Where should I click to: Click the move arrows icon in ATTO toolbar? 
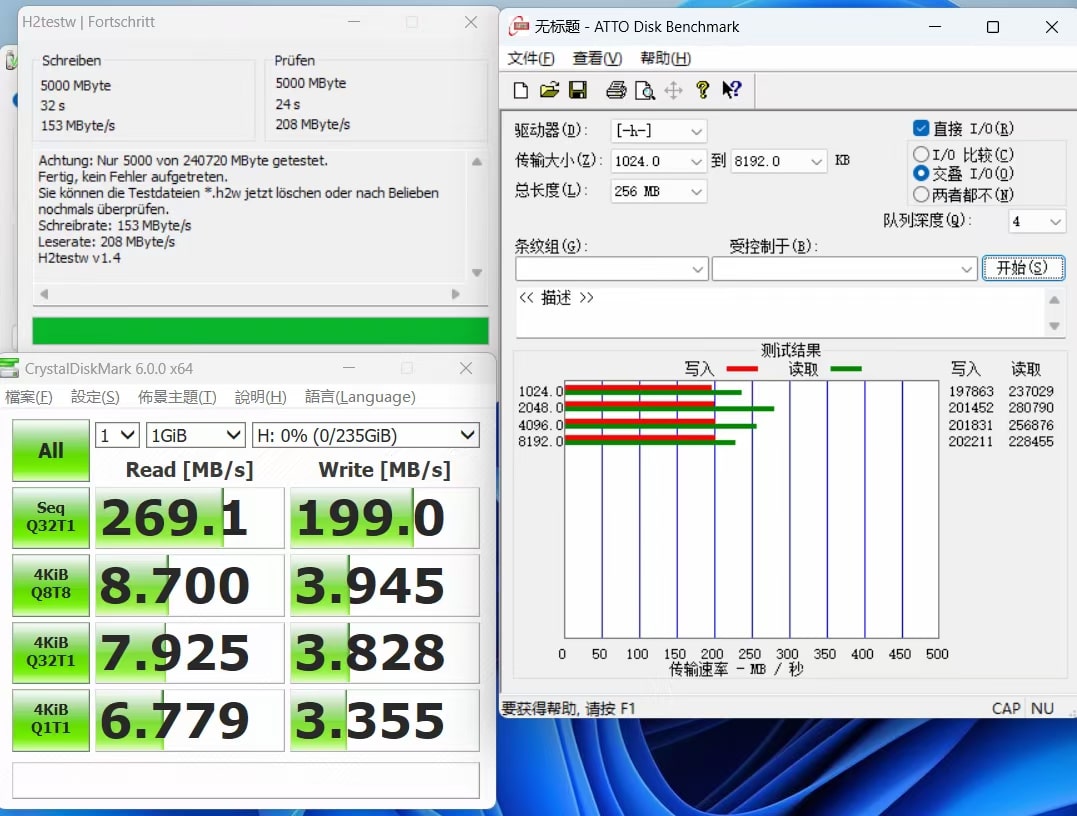[673, 90]
